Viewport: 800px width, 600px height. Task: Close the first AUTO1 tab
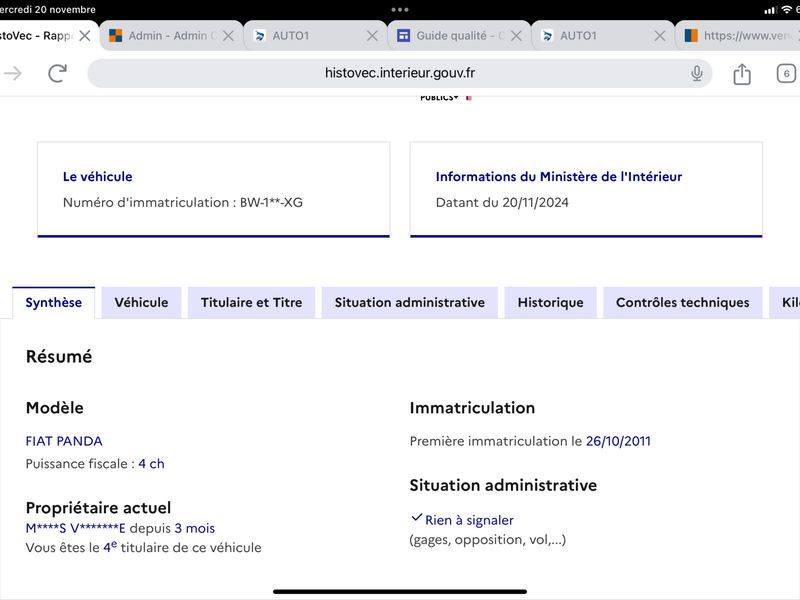click(x=372, y=36)
